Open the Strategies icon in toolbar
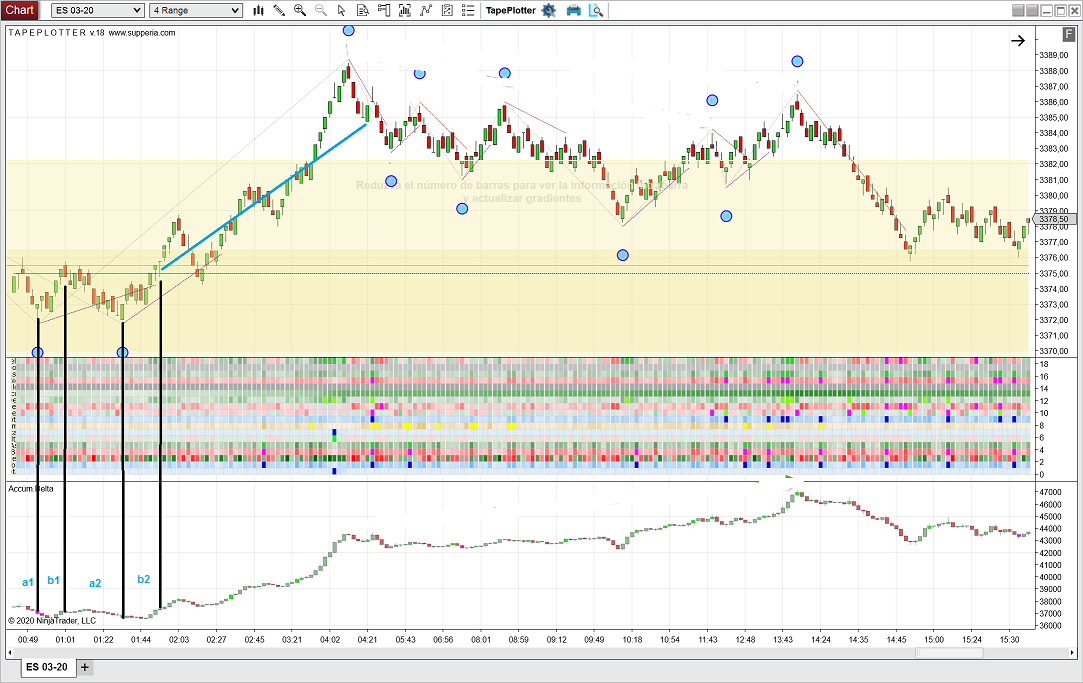The image size is (1083, 683). click(x=447, y=10)
